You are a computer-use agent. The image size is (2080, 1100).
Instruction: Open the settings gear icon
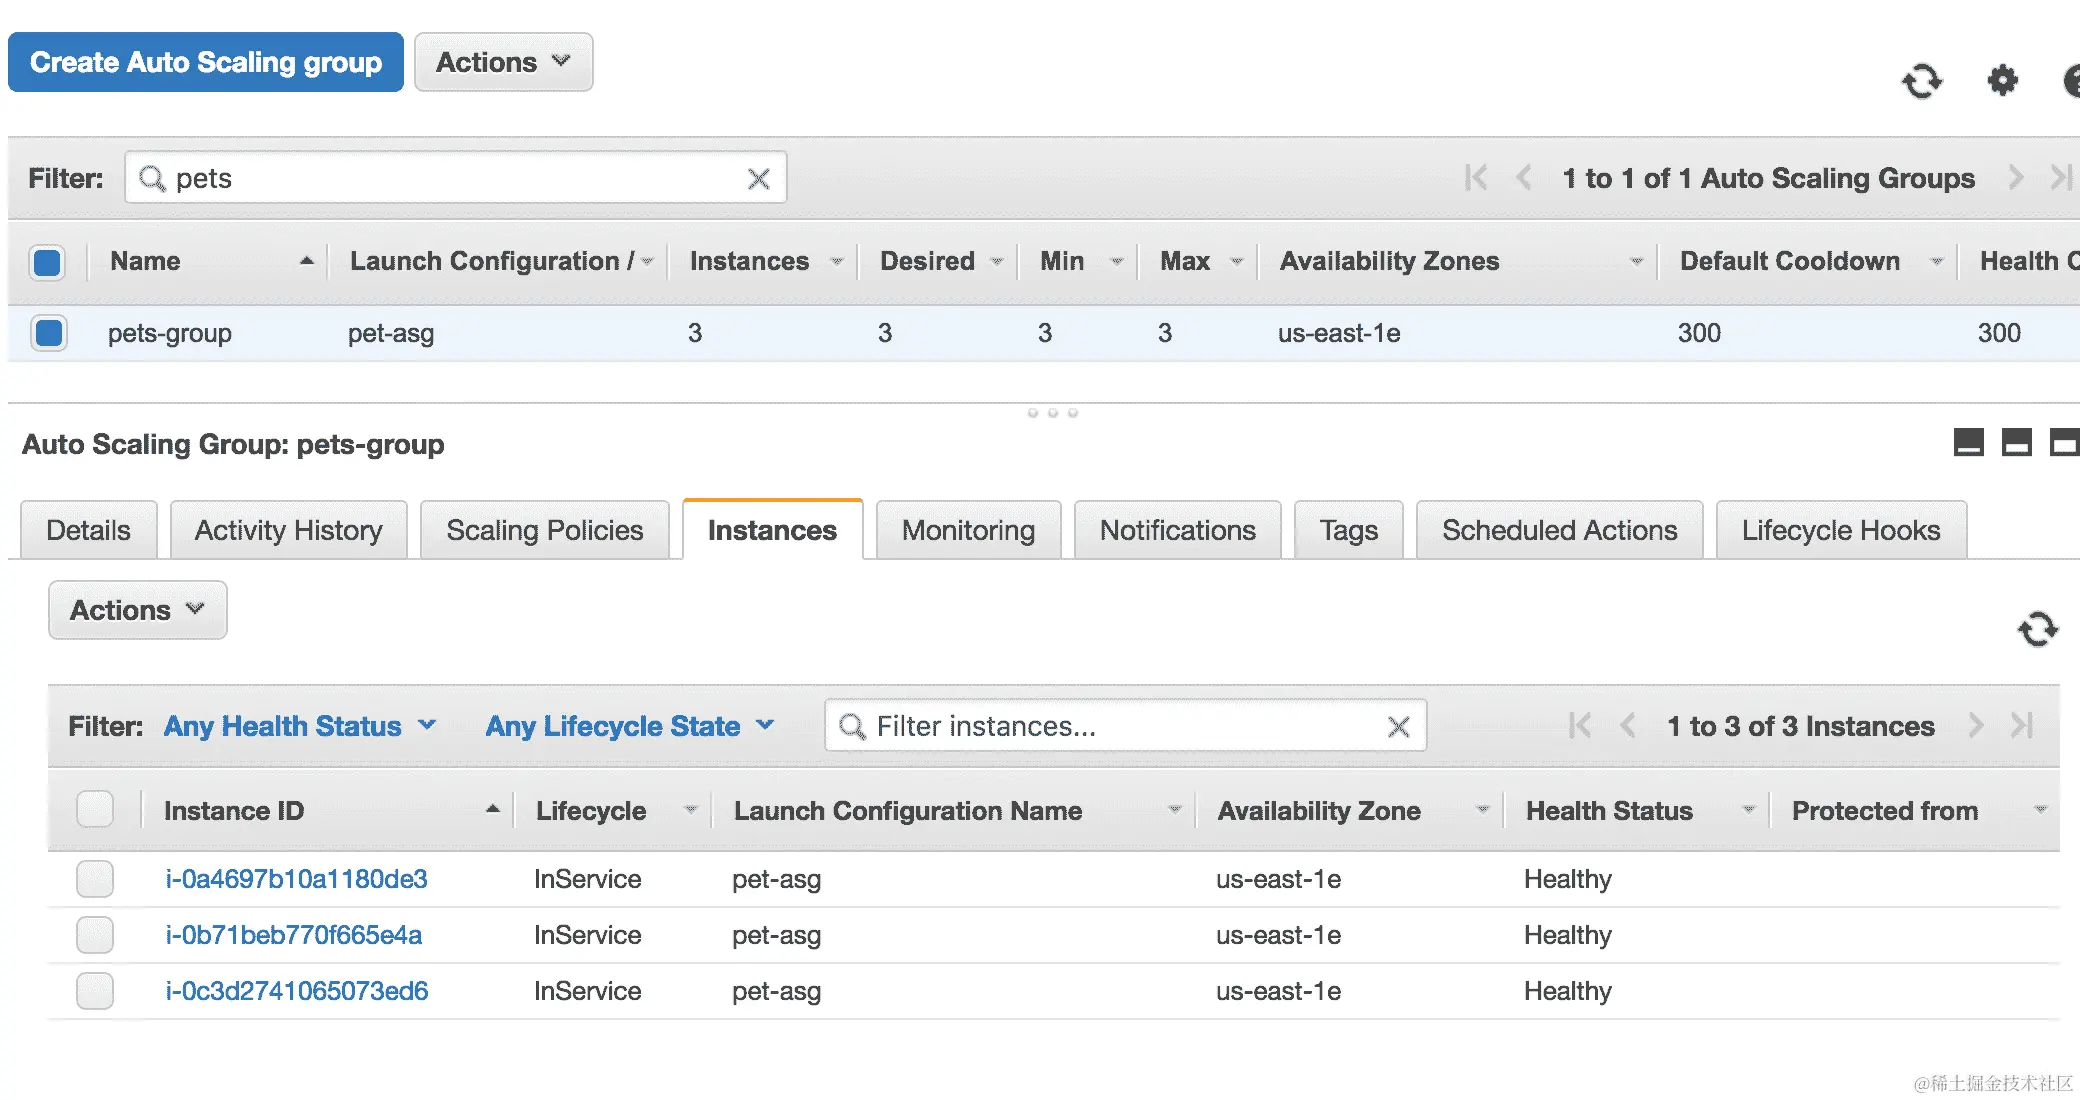click(x=2002, y=81)
